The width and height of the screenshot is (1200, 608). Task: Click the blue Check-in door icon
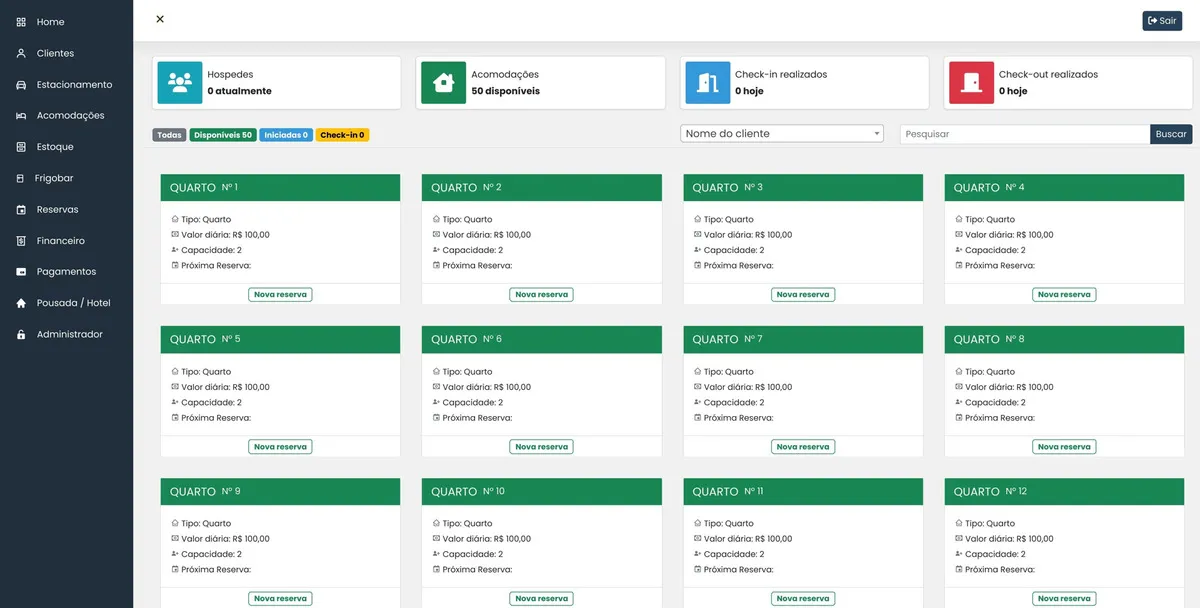click(x=707, y=83)
